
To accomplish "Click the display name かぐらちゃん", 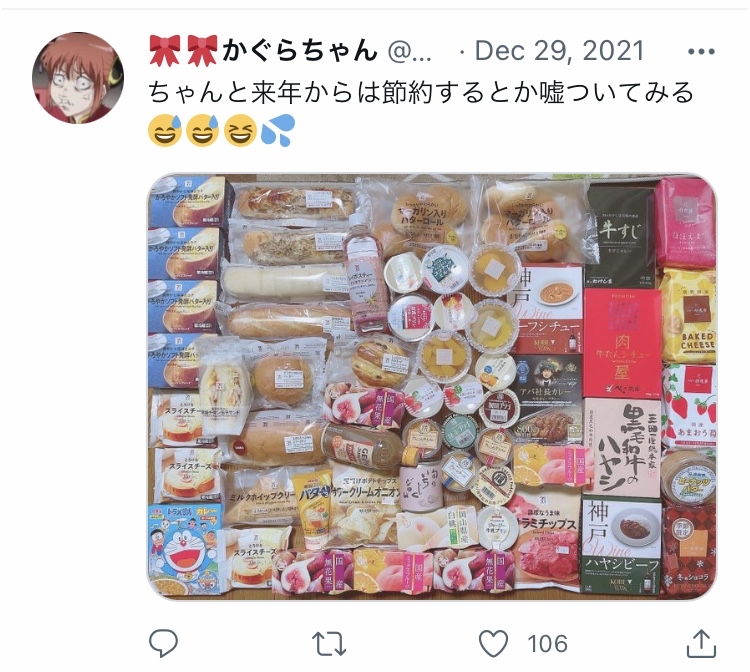I will [x=300, y=50].
